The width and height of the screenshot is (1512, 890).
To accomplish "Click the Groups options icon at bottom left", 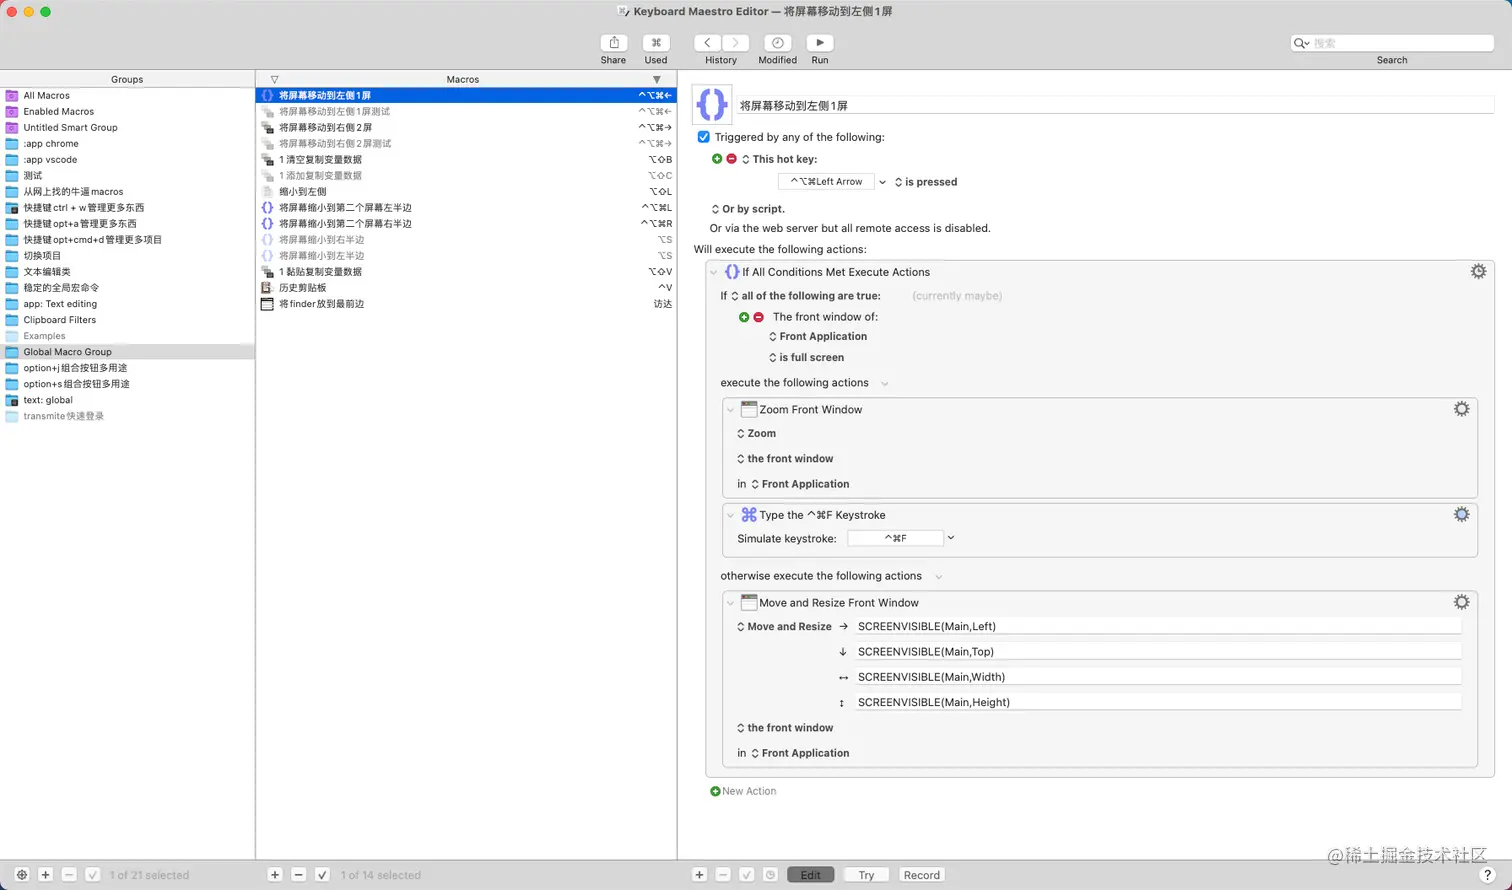I will (x=22, y=875).
